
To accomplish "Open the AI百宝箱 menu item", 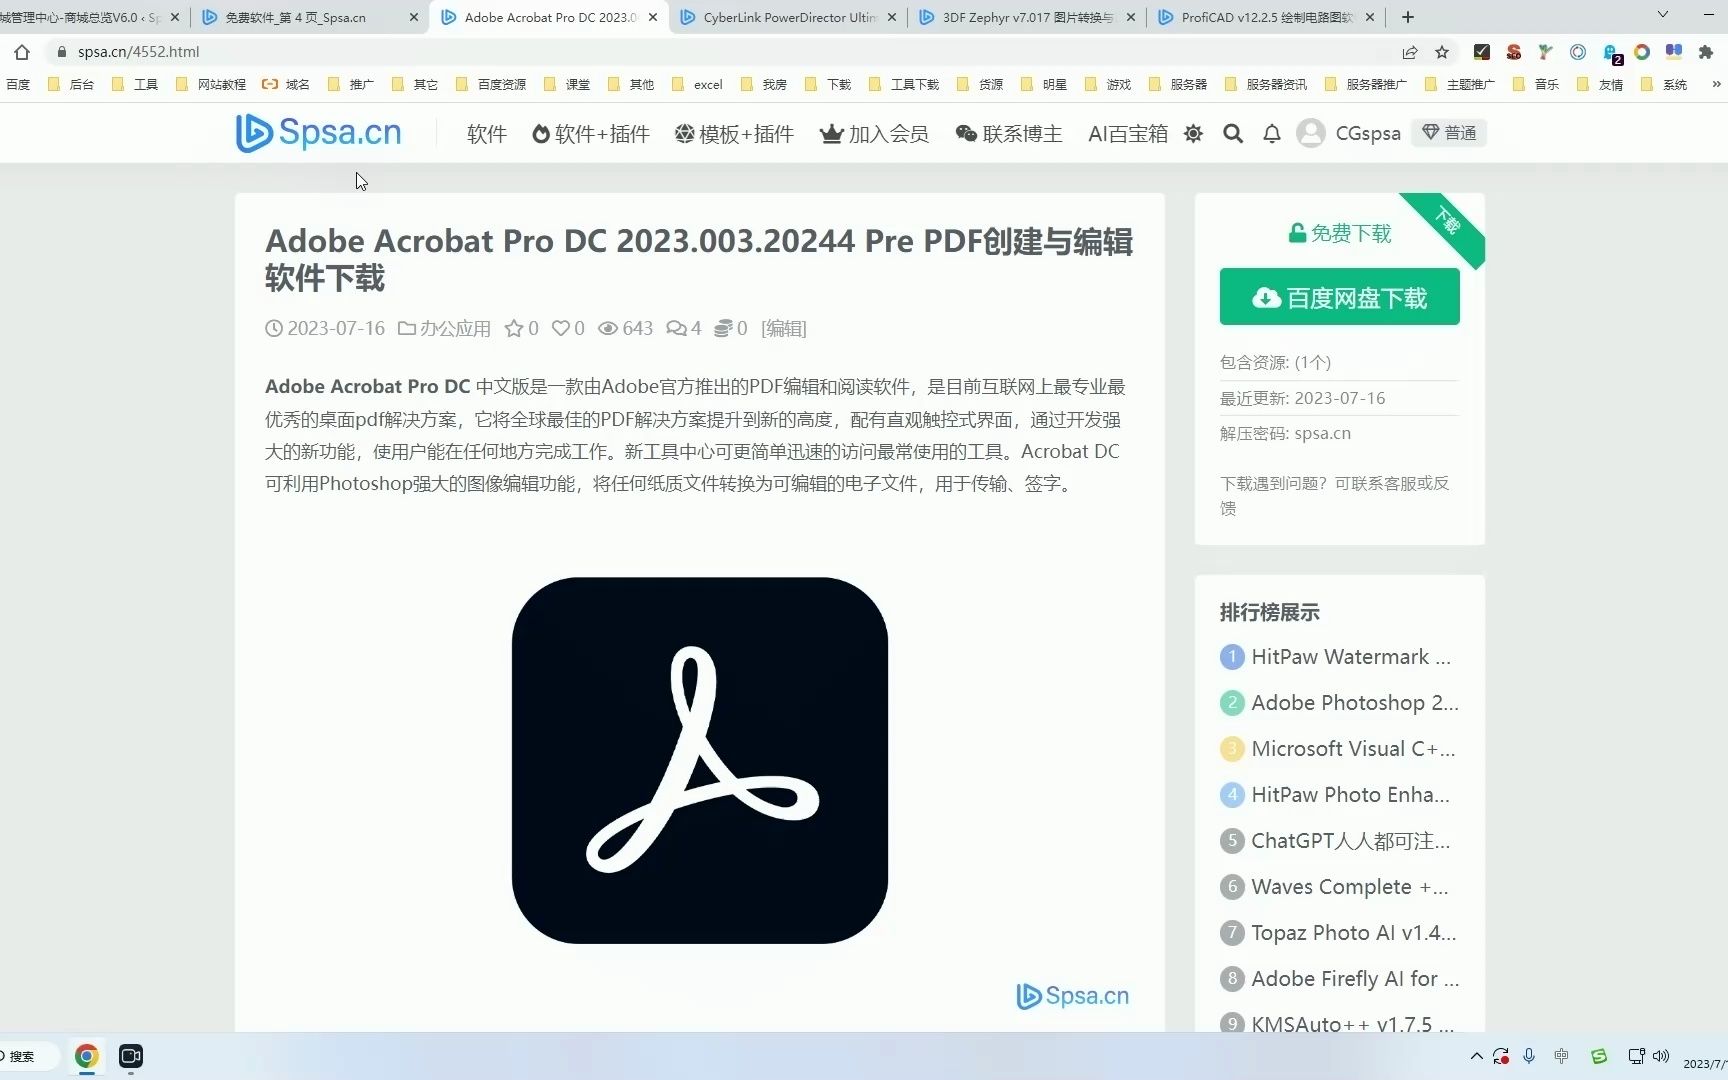I will [1128, 133].
